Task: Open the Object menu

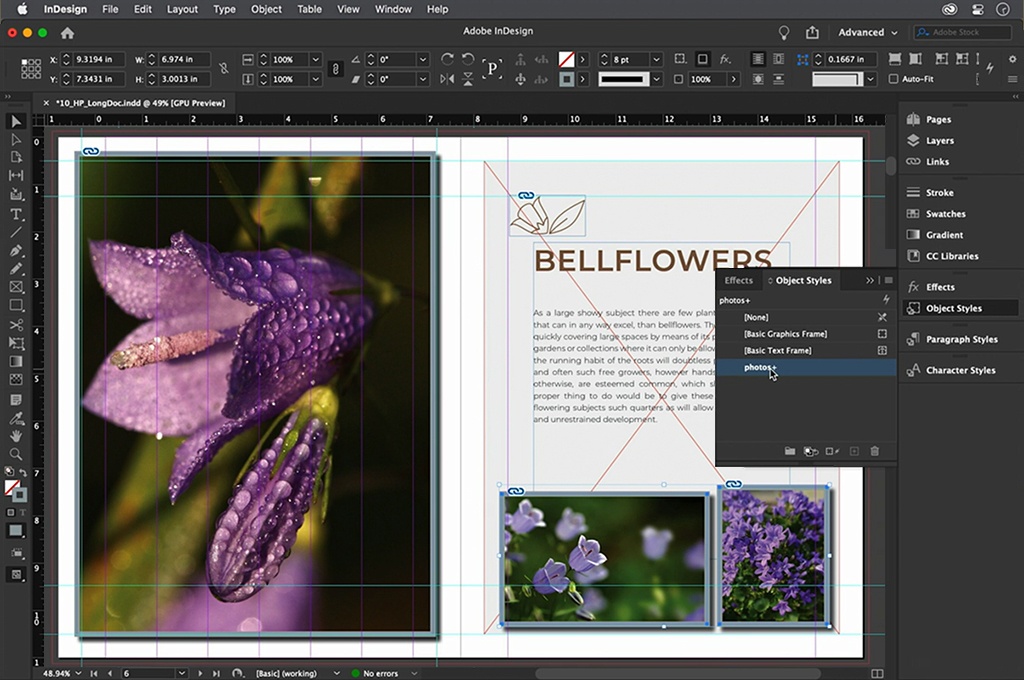Action: tap(266, 9)
